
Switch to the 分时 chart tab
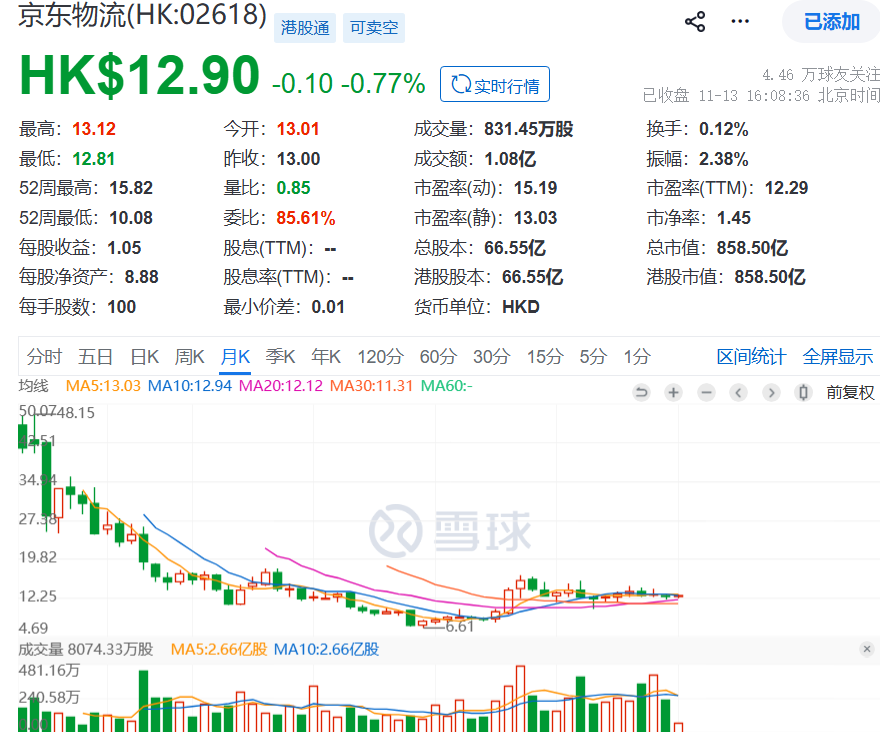tap(44, 356)
